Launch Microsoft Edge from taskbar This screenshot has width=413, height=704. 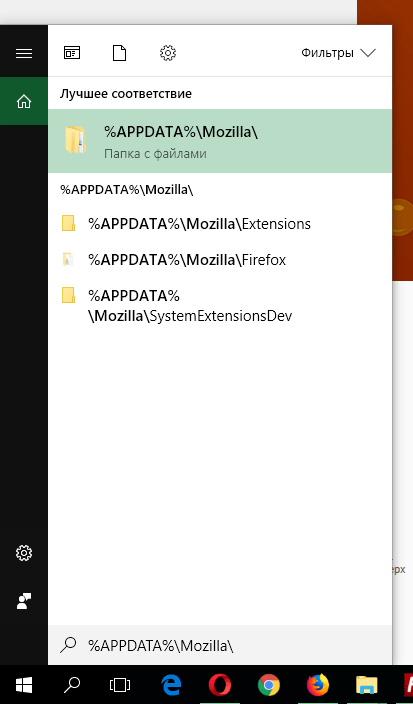tap(171, 685)
